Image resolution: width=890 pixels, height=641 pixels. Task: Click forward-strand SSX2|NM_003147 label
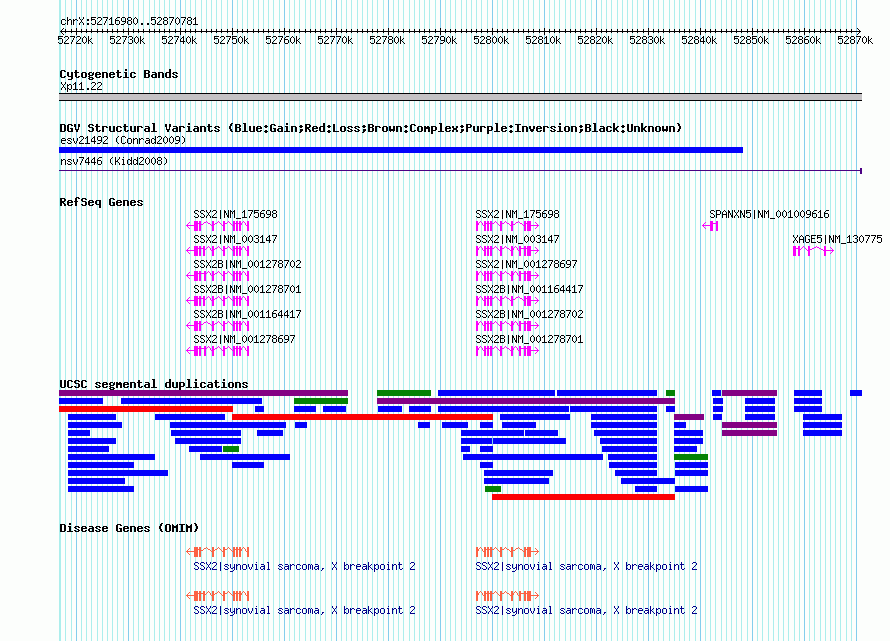(517, 239)
